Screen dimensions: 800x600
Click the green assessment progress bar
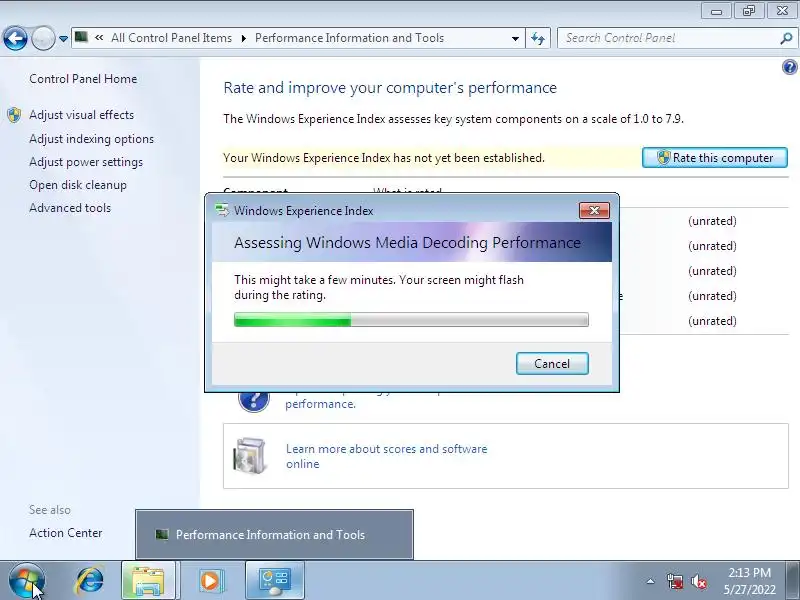tap(411, 320)
